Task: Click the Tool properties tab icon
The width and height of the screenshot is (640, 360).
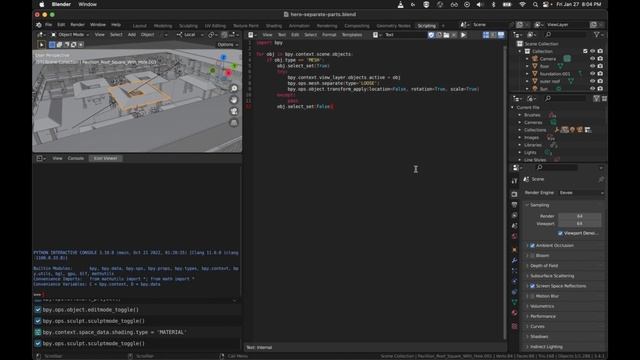Action: [514, 181]
